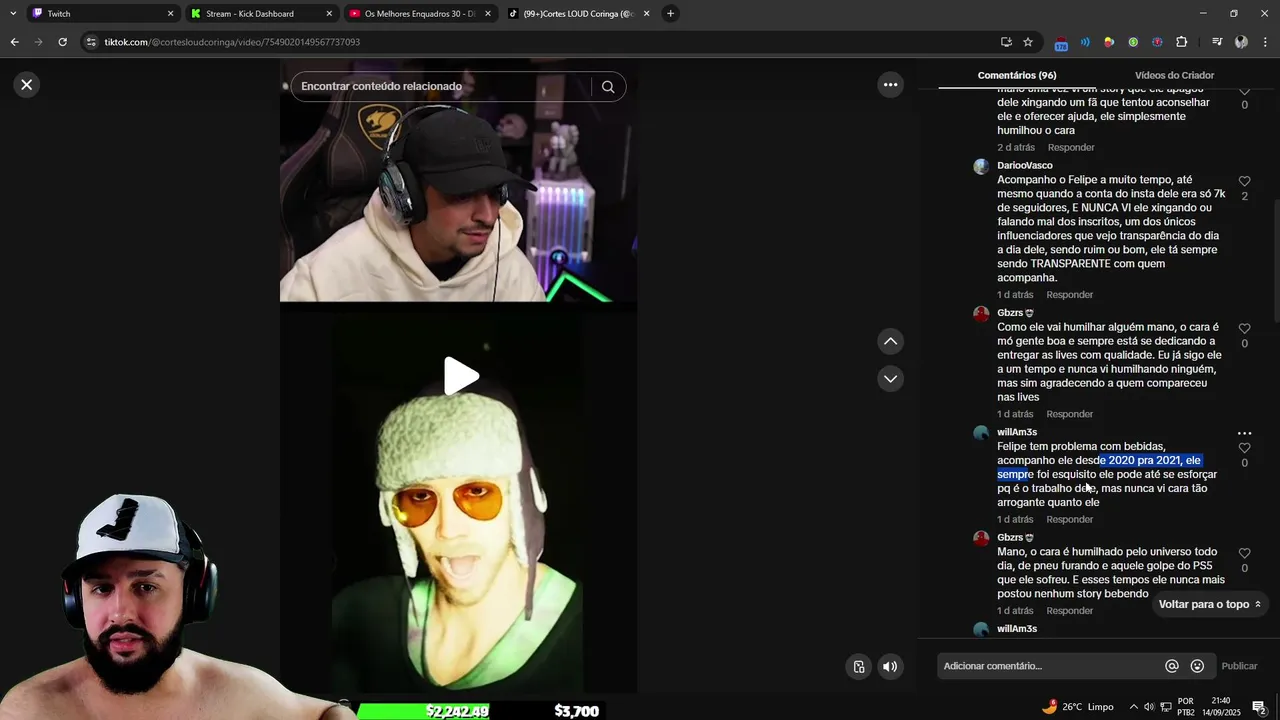Click the tiktok.com URL address bar
Viewport: 1280px width, 720px height.
click(x=540, y=42)
